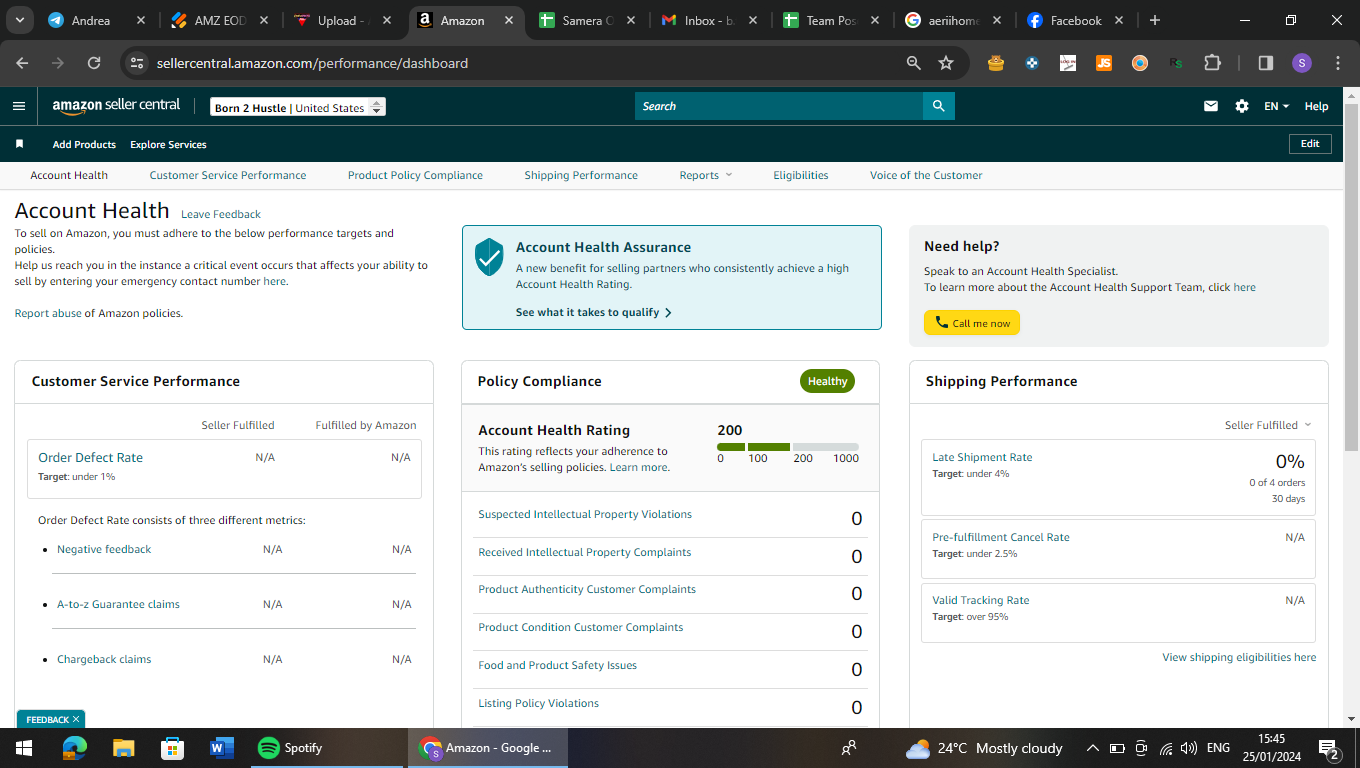Select the Voice of the Customer tab
The height and width of the screenshot is (768, 1360).
pyautogui.click(x=926, y=175)
